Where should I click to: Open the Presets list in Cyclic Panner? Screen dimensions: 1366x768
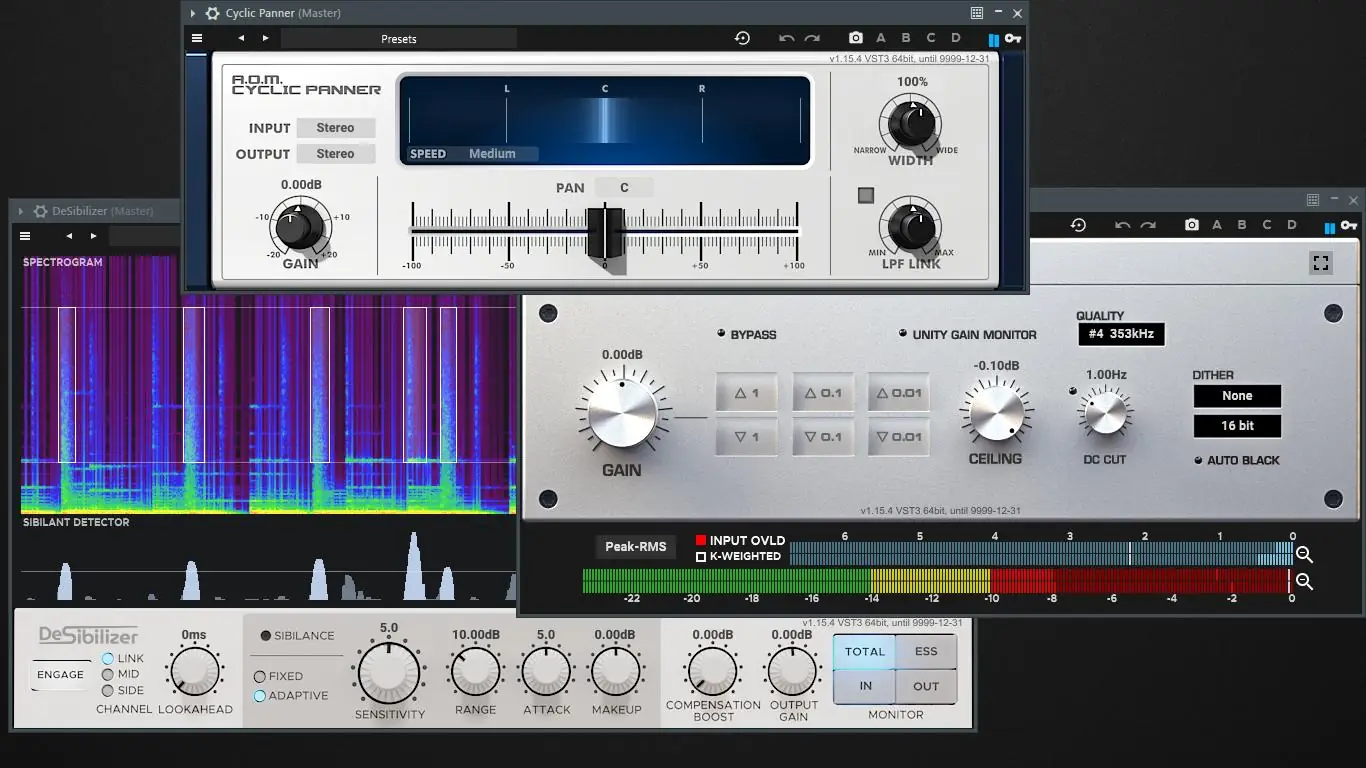click(x=398, y=38)
